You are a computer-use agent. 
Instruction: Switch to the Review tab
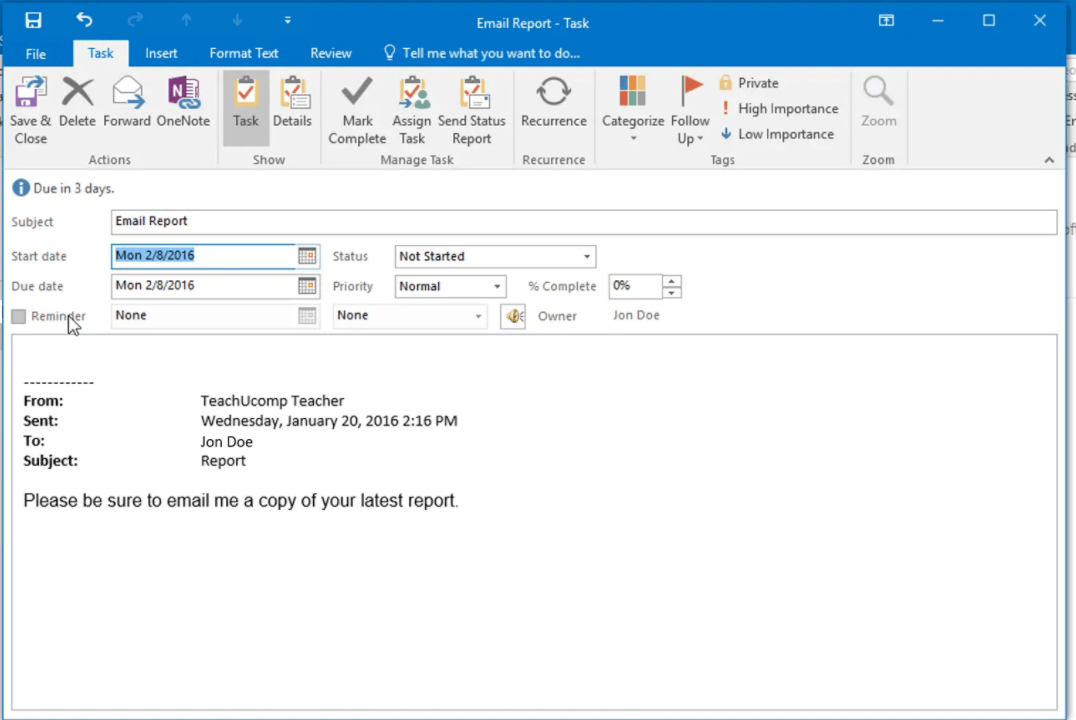(331, 53)
